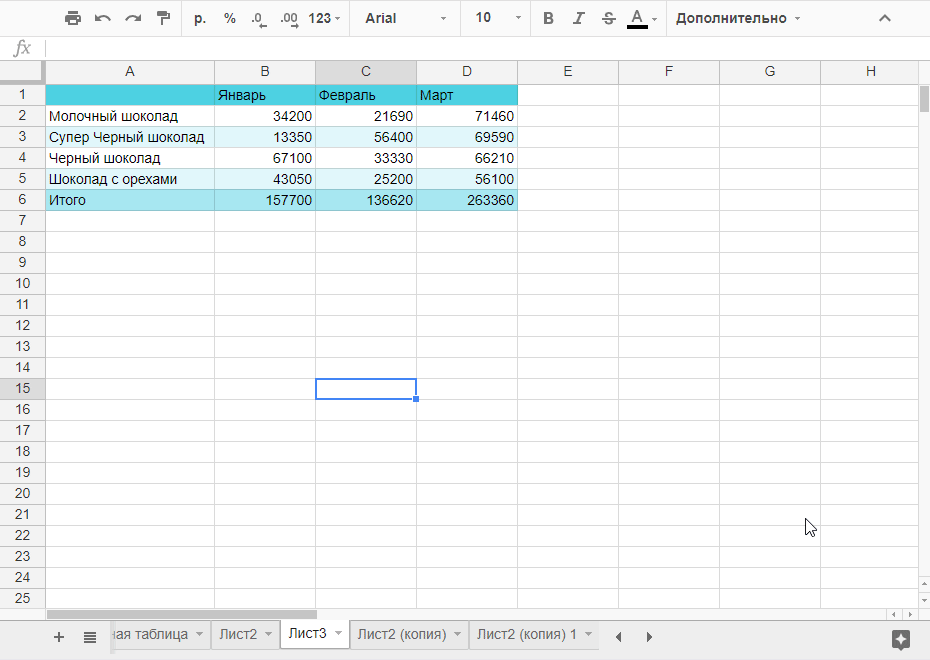Viewport: 930px width, 660px height.
Task: Toggle bold formatting
Action: click(548, 18)
